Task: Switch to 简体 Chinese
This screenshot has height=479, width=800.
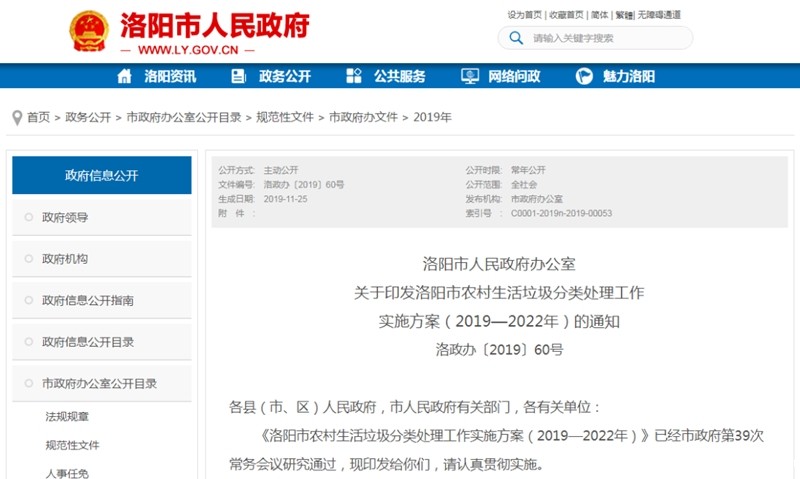Action: click(599, 15)
